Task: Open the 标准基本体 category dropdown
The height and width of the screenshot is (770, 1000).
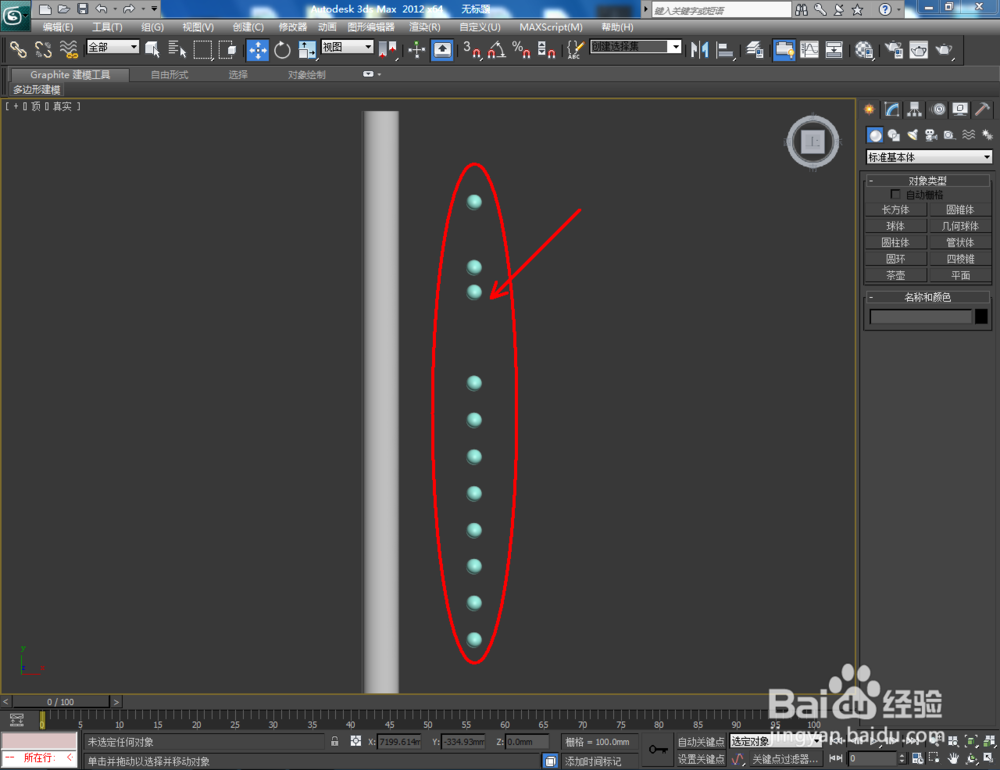Action: coord(929,157)
